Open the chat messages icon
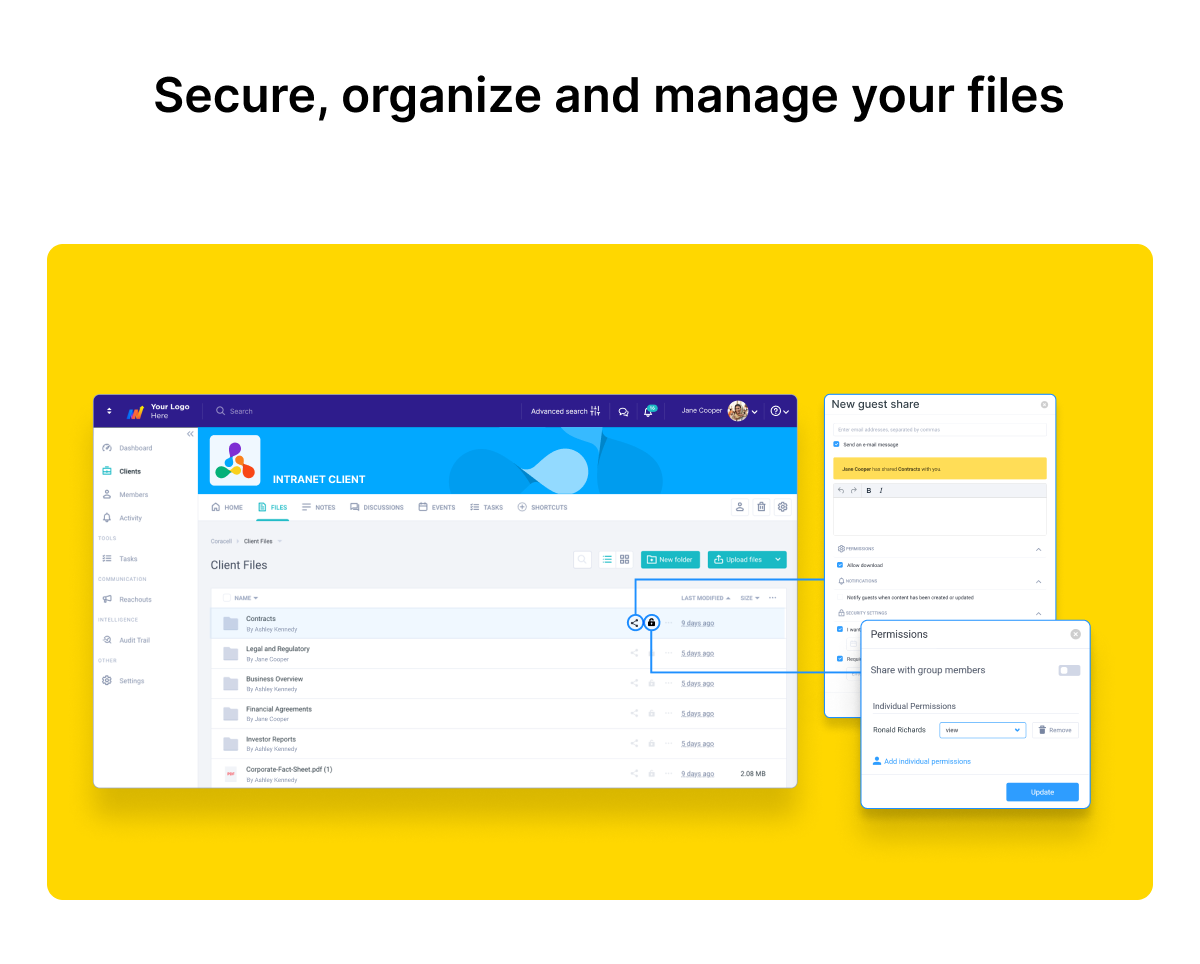Image resolution: width=1200 pixels, height=964 pixels. click(x=623, y=411)
